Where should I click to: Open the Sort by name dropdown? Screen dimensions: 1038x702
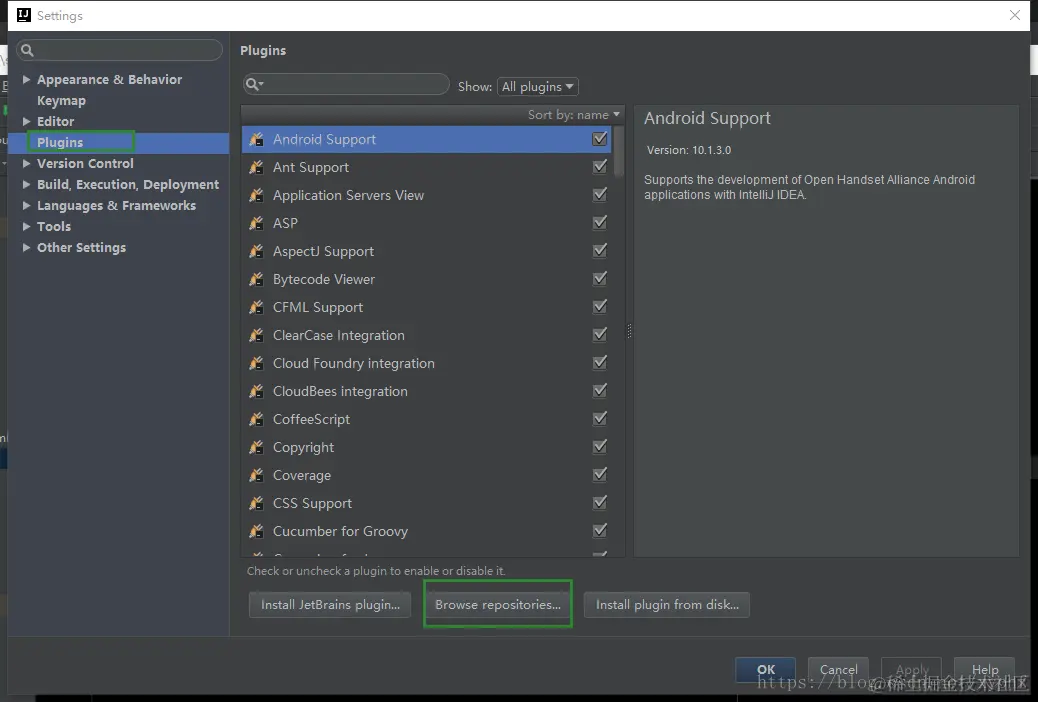click(573, 115)
